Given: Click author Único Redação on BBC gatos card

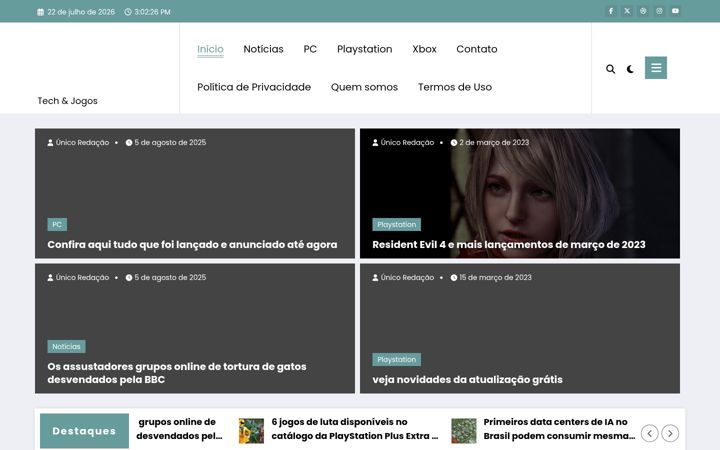Looking at the screenshot, I should click(78, 278).
